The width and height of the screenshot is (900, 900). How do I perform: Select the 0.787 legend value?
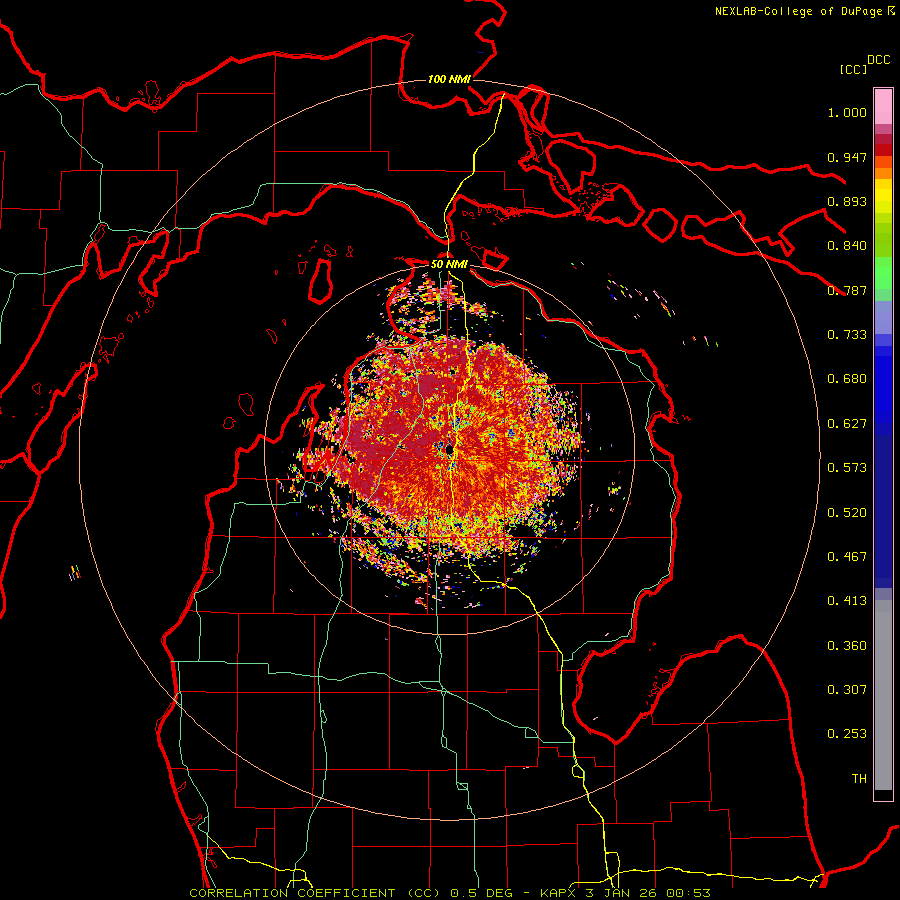(x=847, y=290)
